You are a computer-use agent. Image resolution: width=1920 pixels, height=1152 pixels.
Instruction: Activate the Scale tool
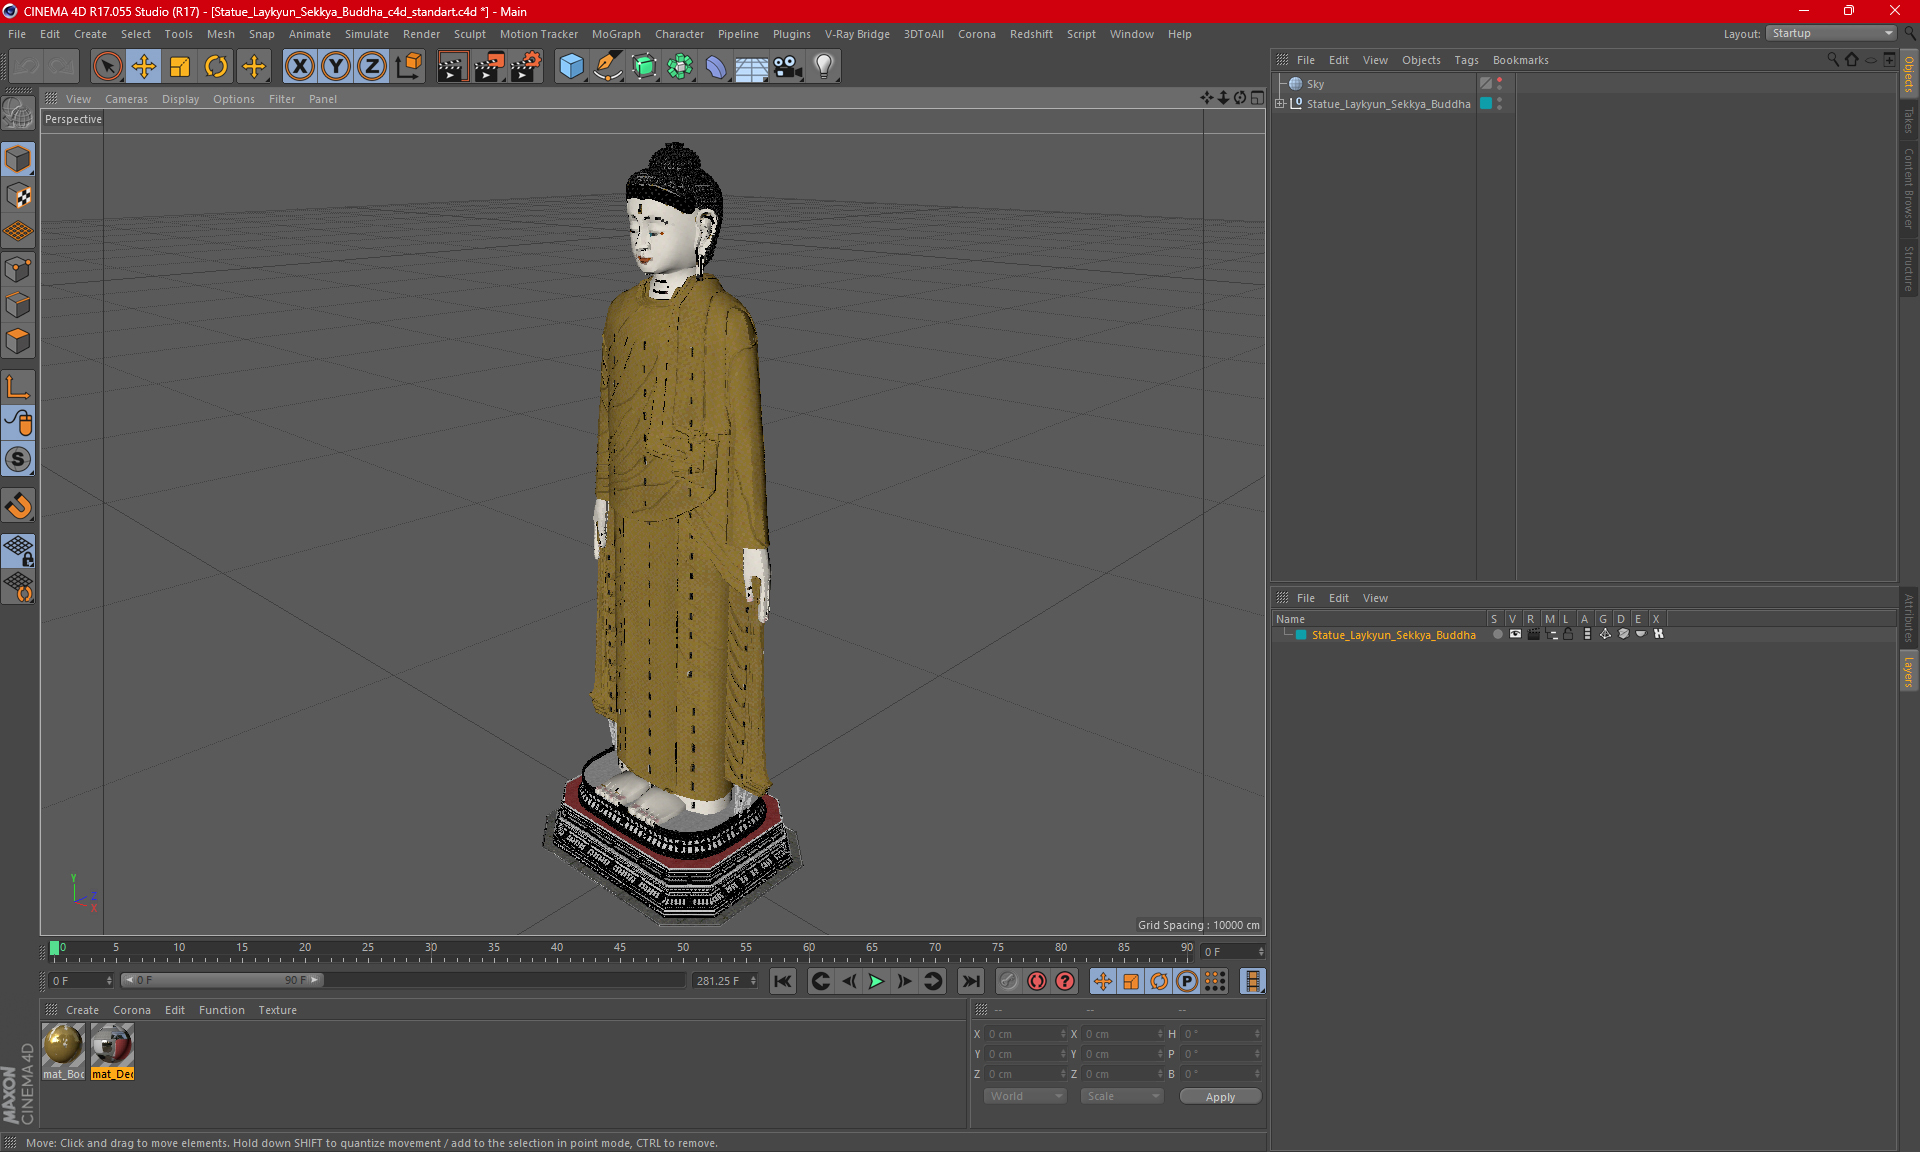(x=180, y=67)
